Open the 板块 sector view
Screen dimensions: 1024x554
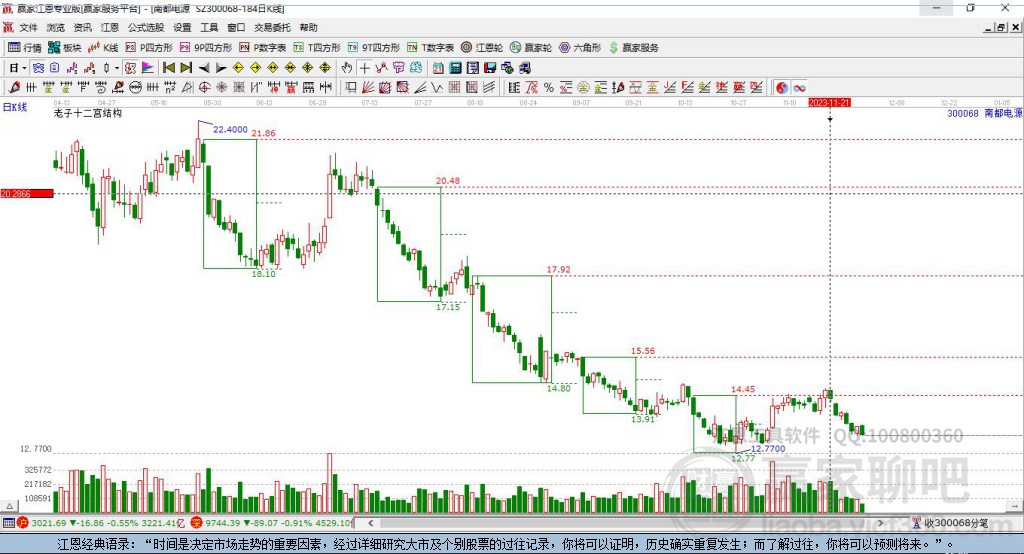click(x=65, y=48)
